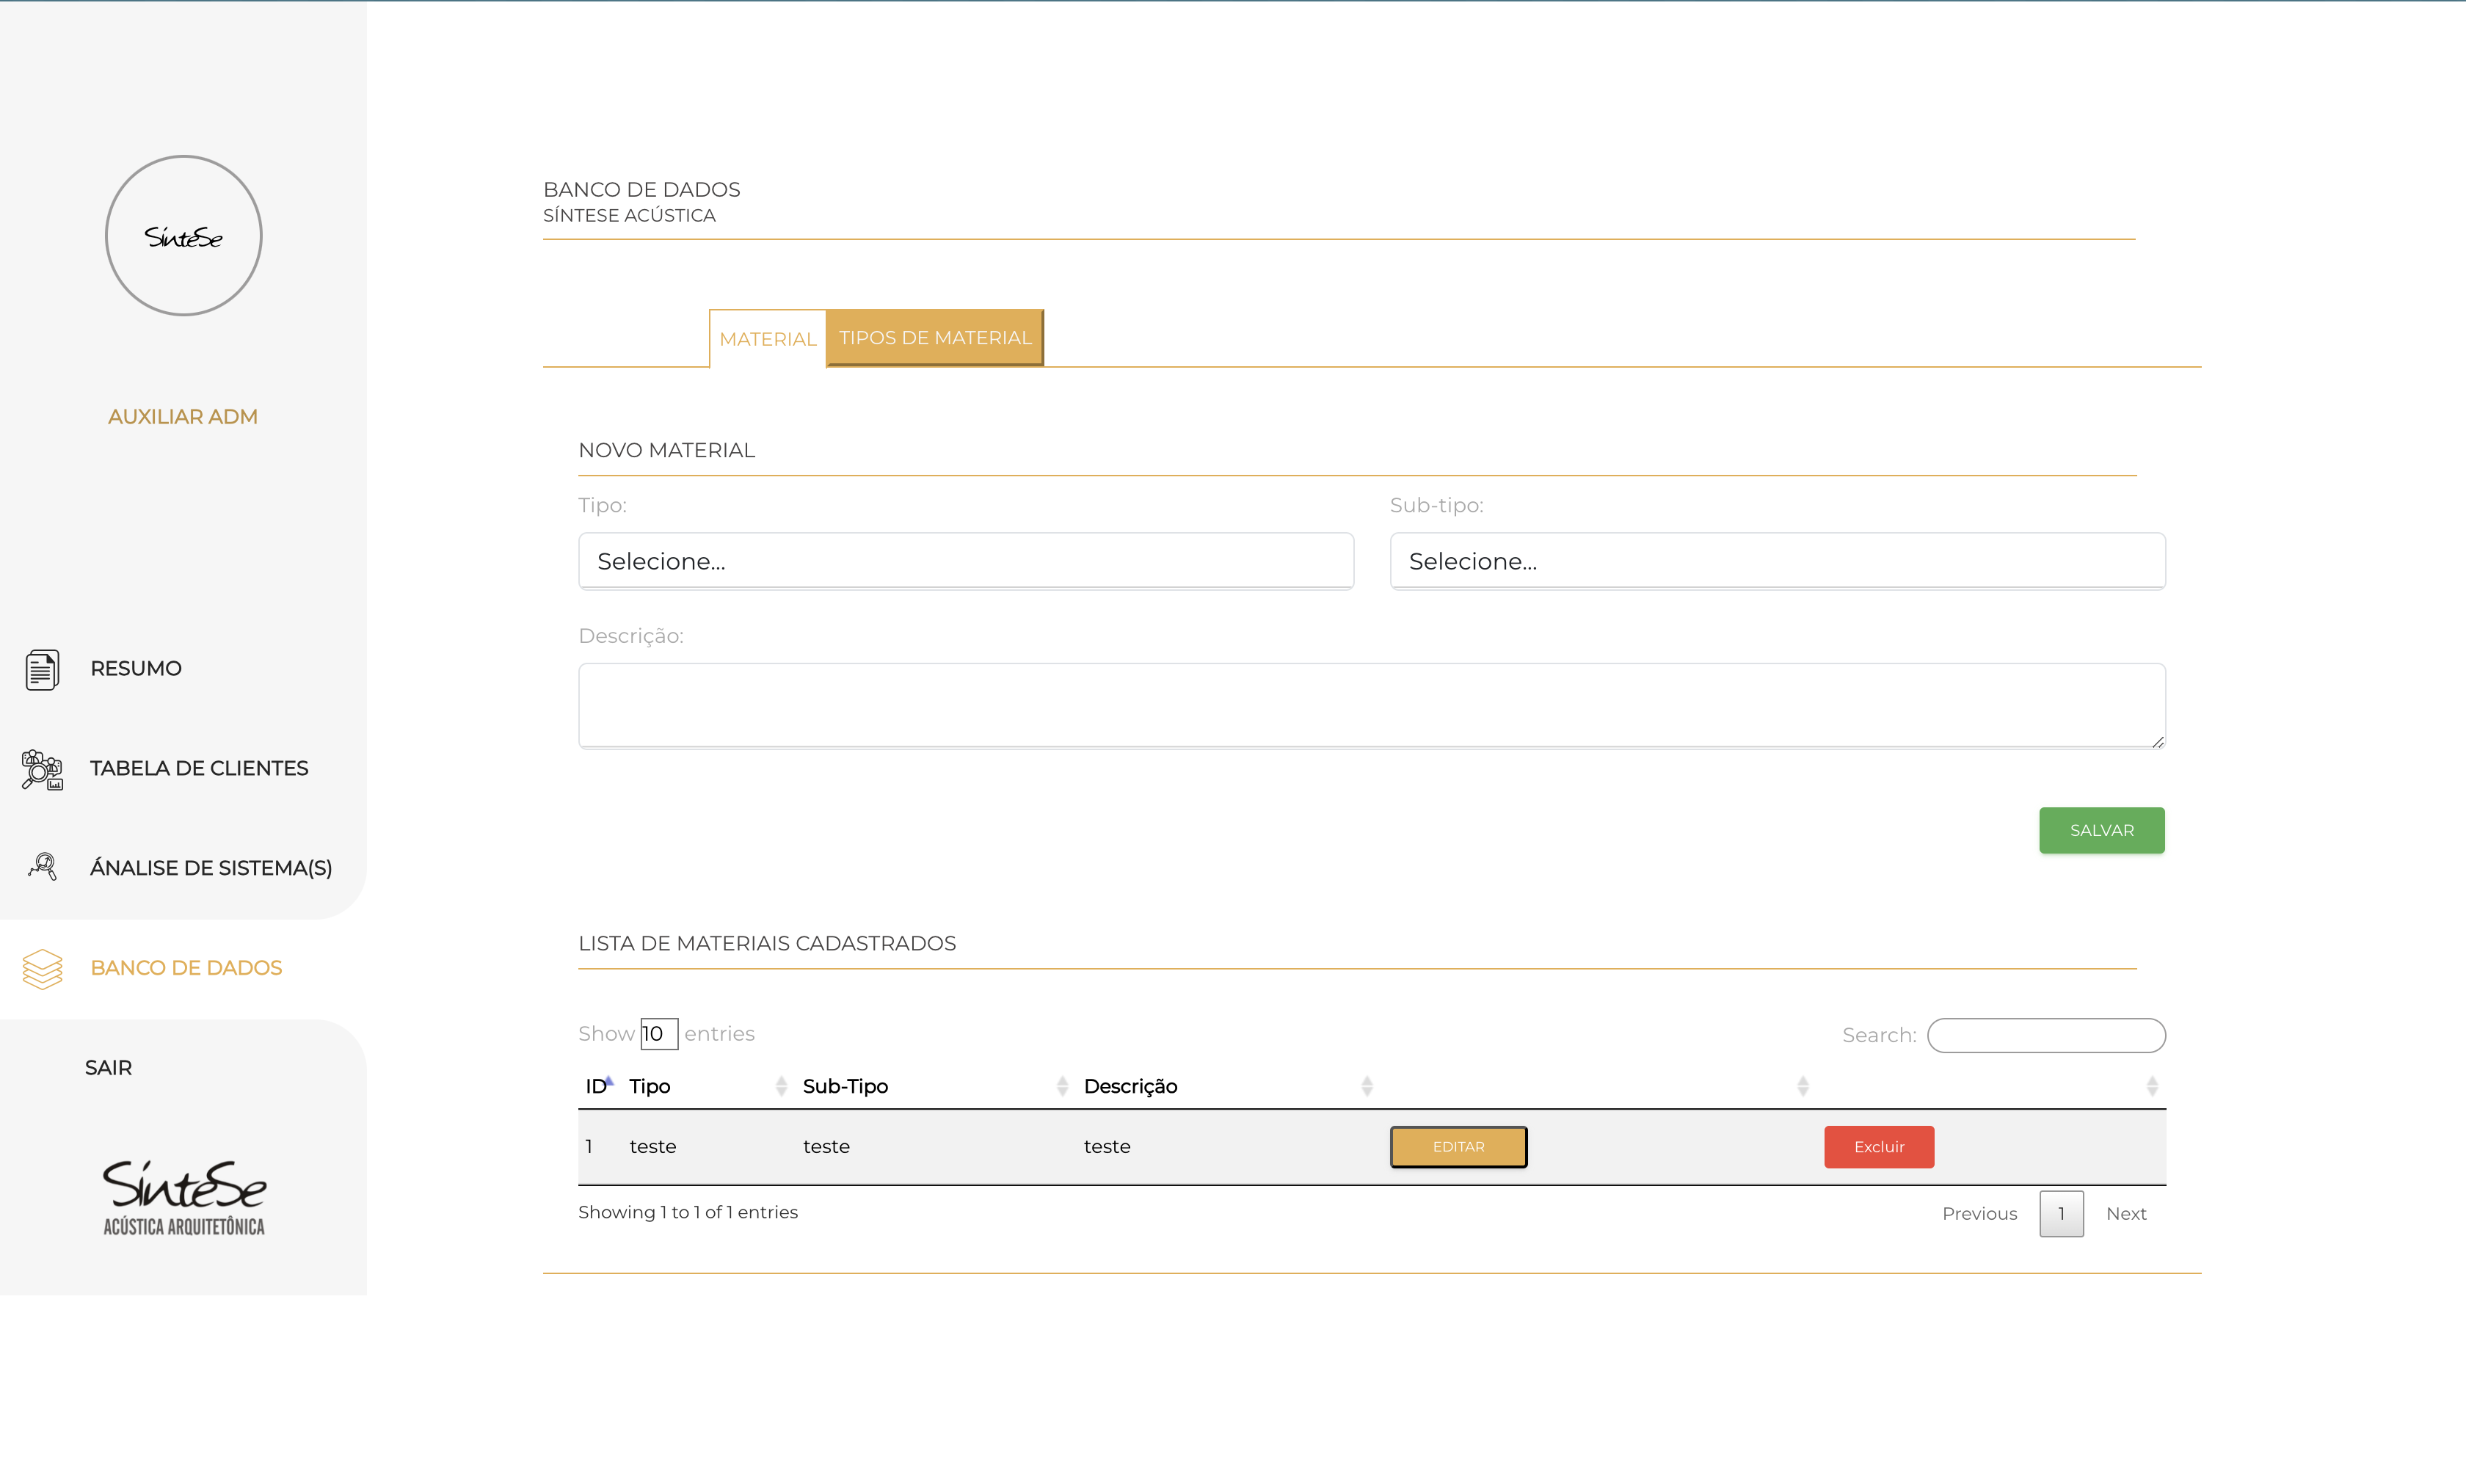This screenshot has width=2466, height=1484.
Task: Open the Sub-tipo selection dropdown
Action: [x=1777, y=560]
